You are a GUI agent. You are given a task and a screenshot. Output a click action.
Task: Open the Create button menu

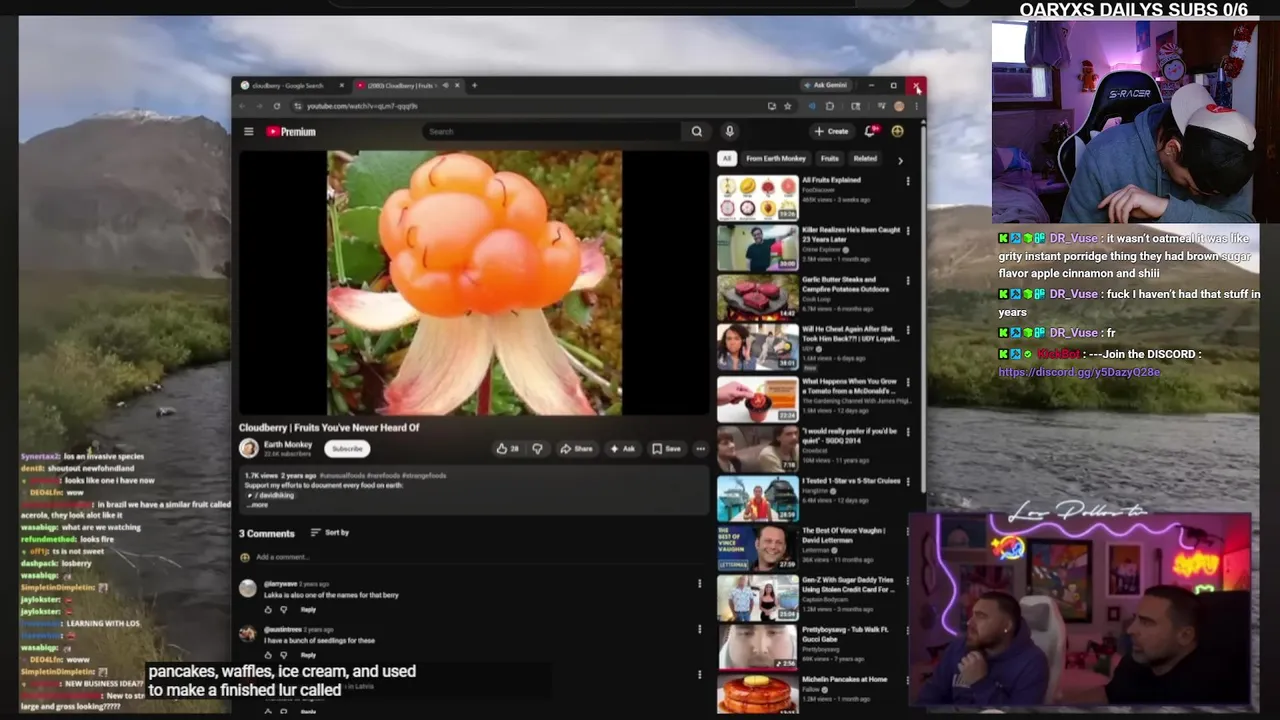(831, 131)
